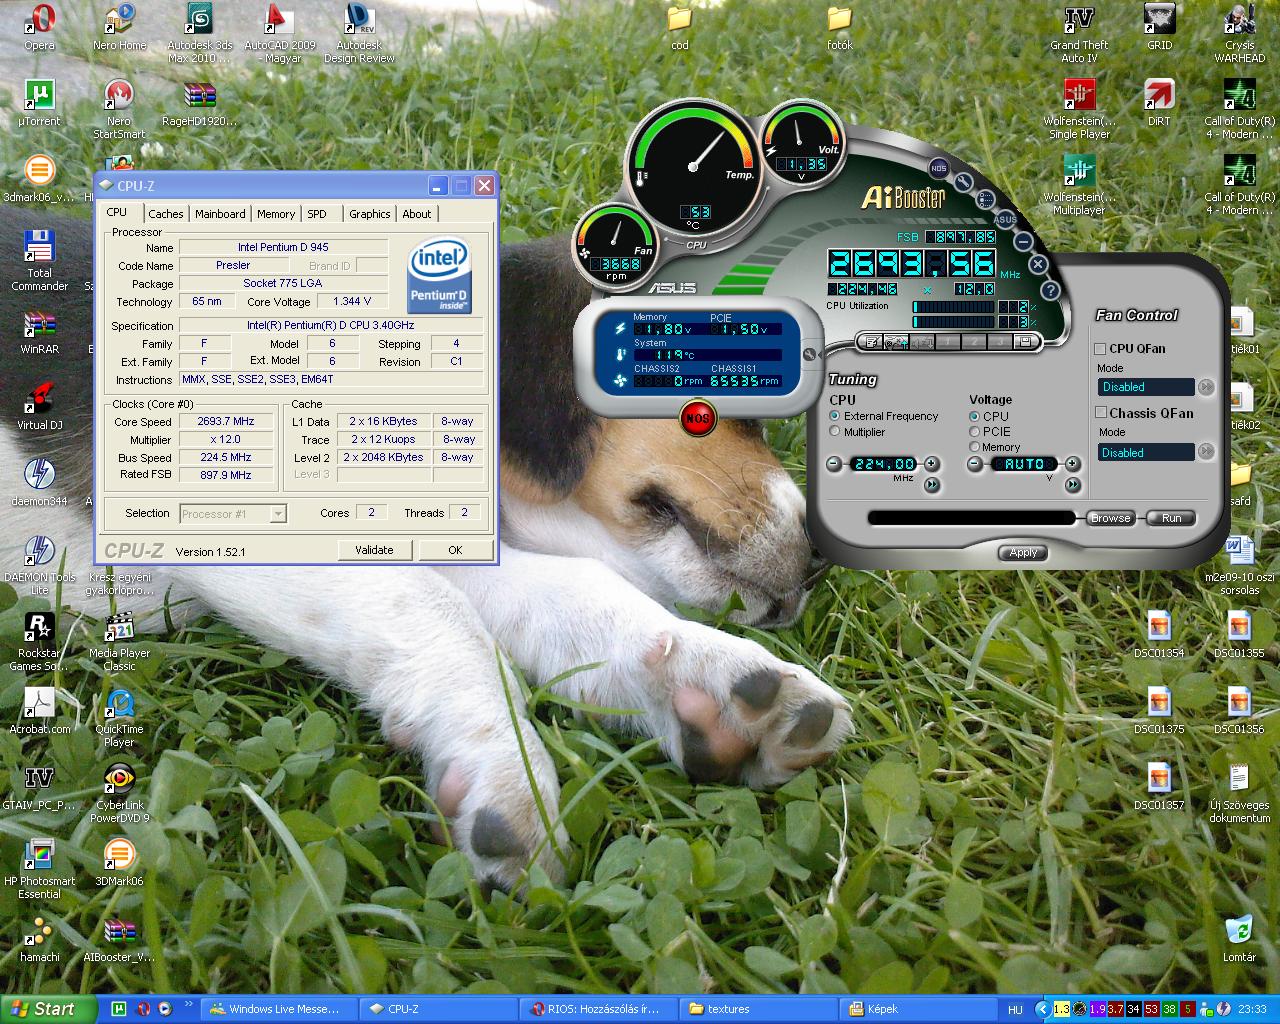
Task: Click the monitor panel side wrench toggle
Action: [810, 354]
